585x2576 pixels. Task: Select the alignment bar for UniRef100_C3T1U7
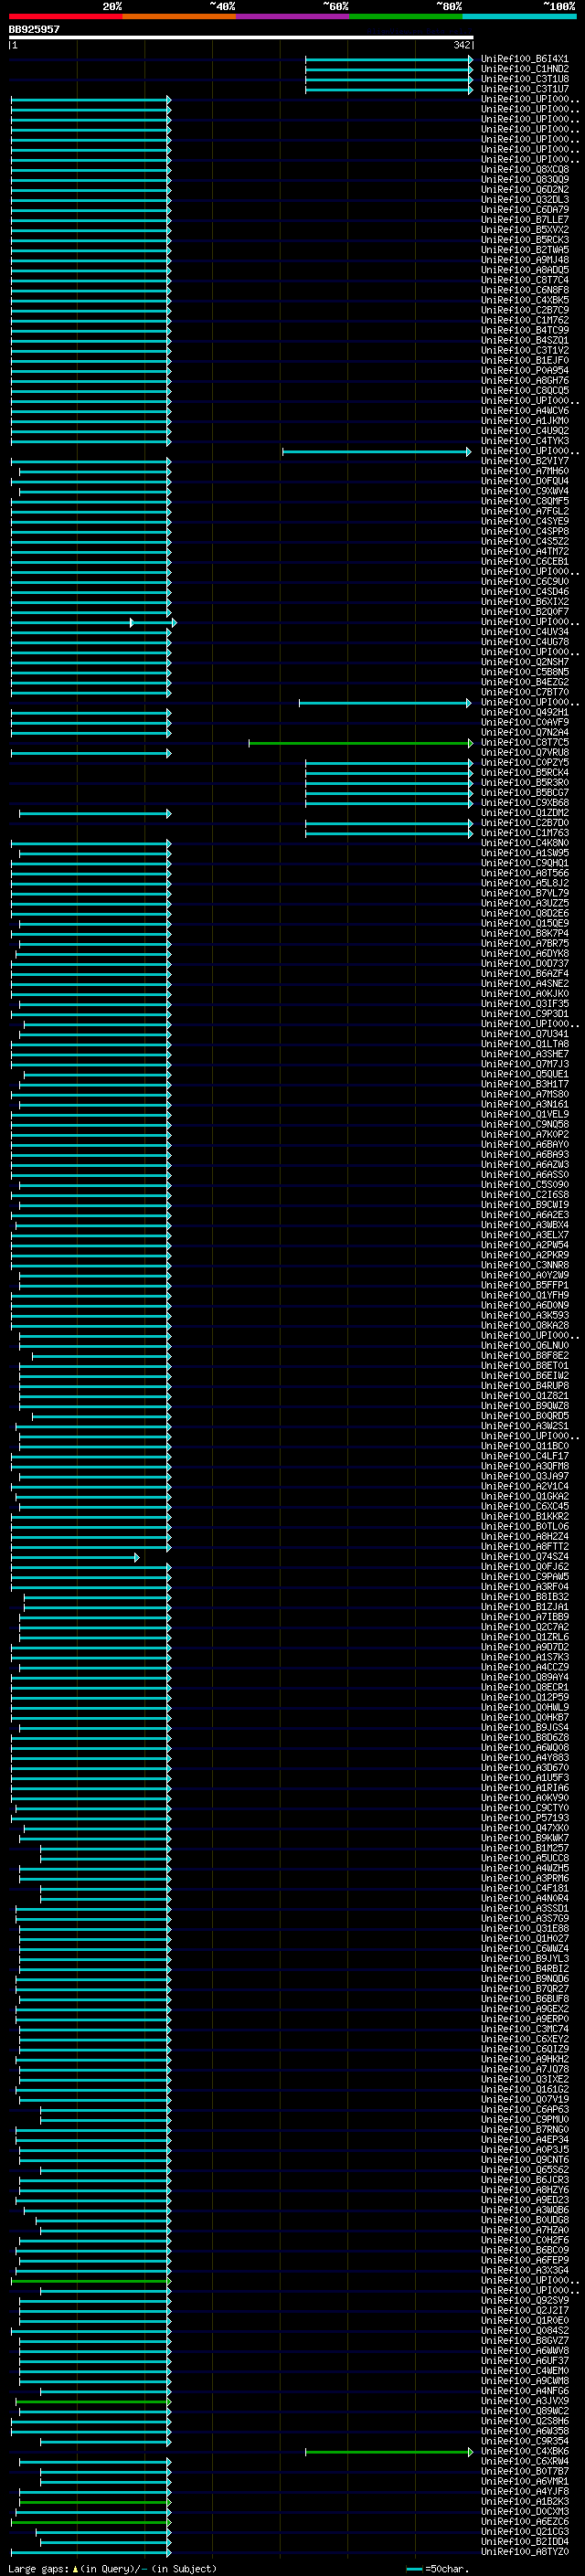coord(389,90)
